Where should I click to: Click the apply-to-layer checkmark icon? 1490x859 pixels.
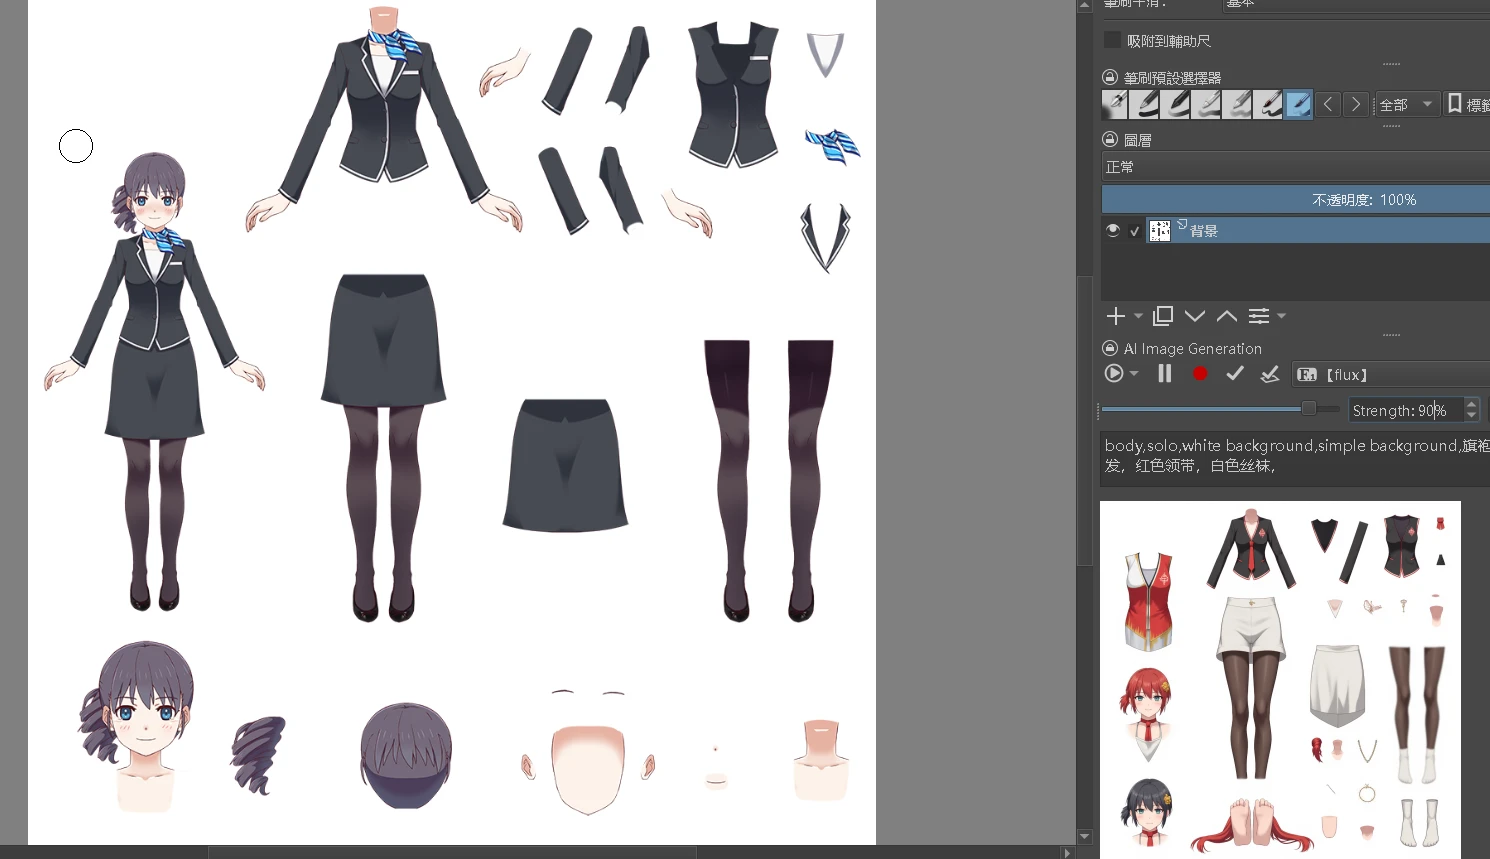click(x=1270, y=374)
